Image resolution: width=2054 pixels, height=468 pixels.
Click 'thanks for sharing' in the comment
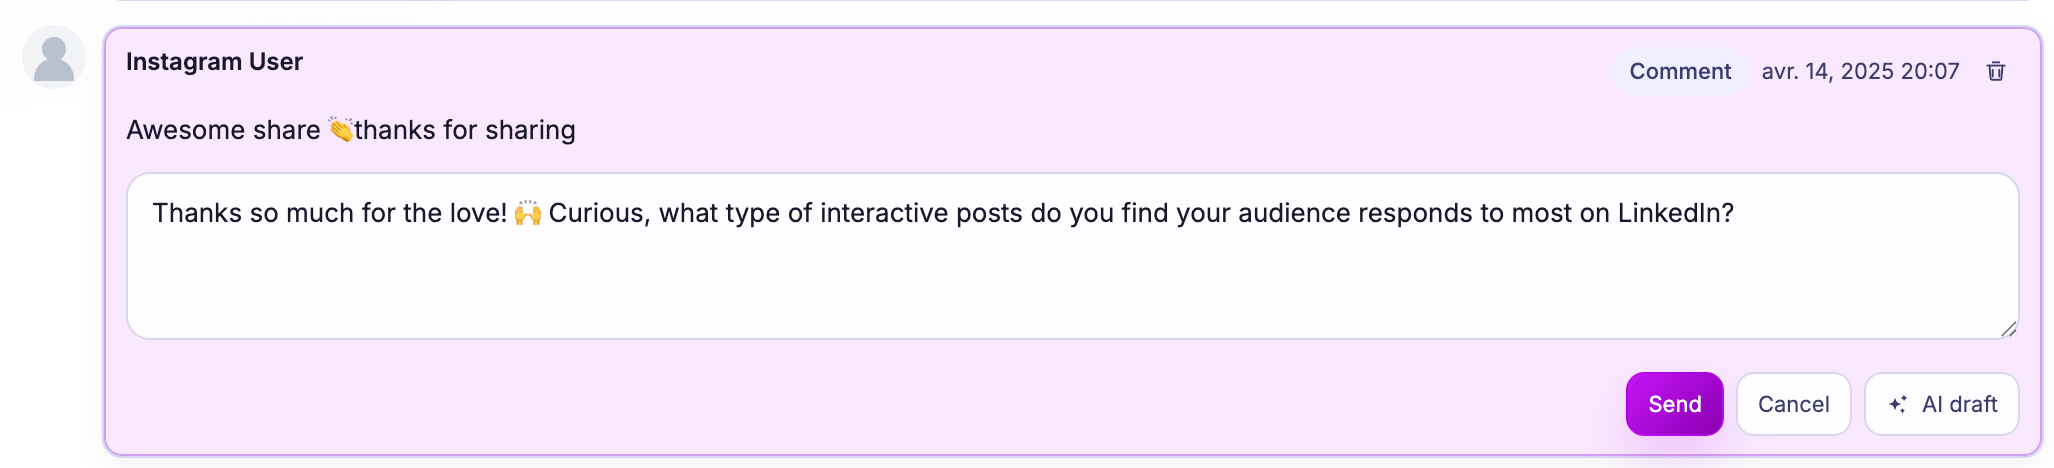pyautogui.click(x=465, y=130)
